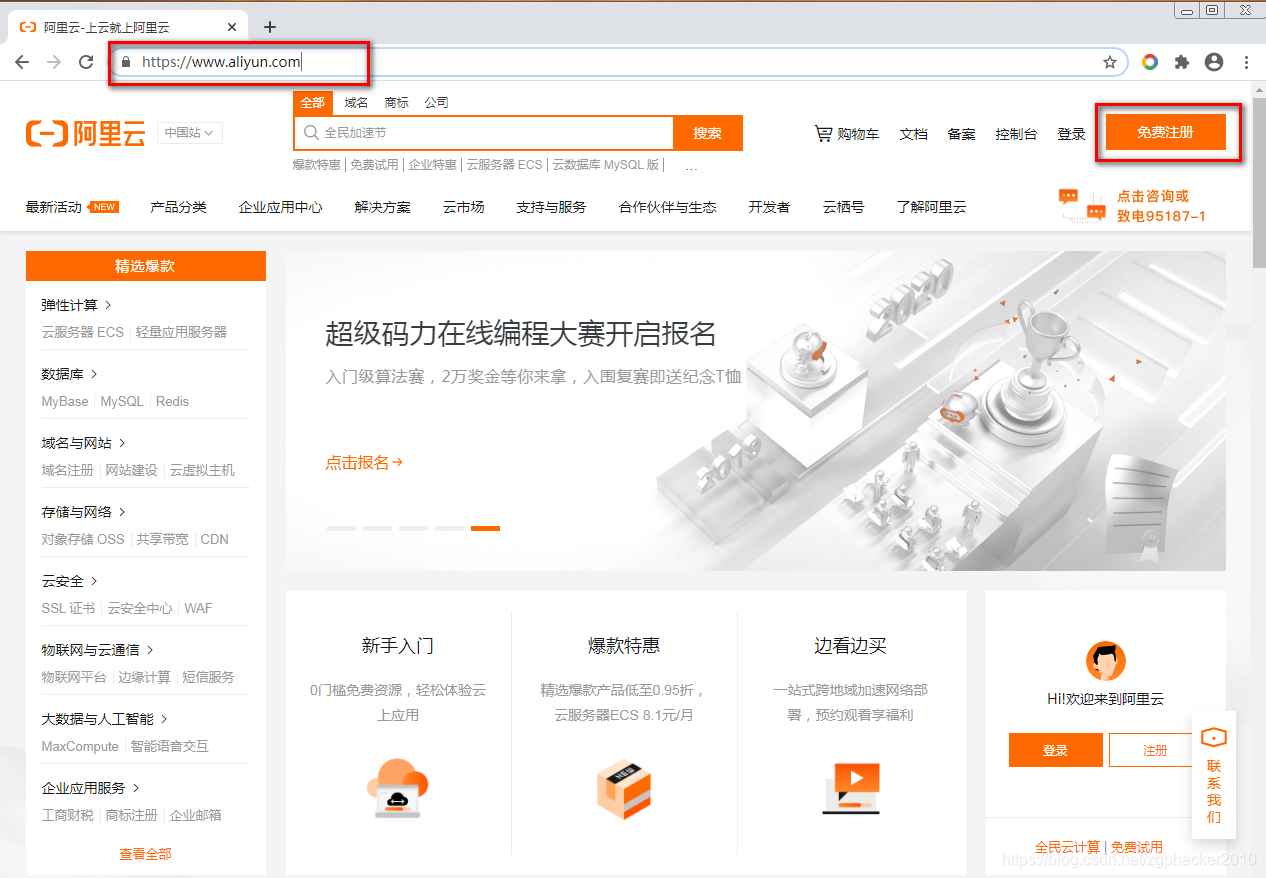The height and width of the screenshot is (878, 1266).
Task: Open the 解决方案 menu
Action: coord(383,207)
